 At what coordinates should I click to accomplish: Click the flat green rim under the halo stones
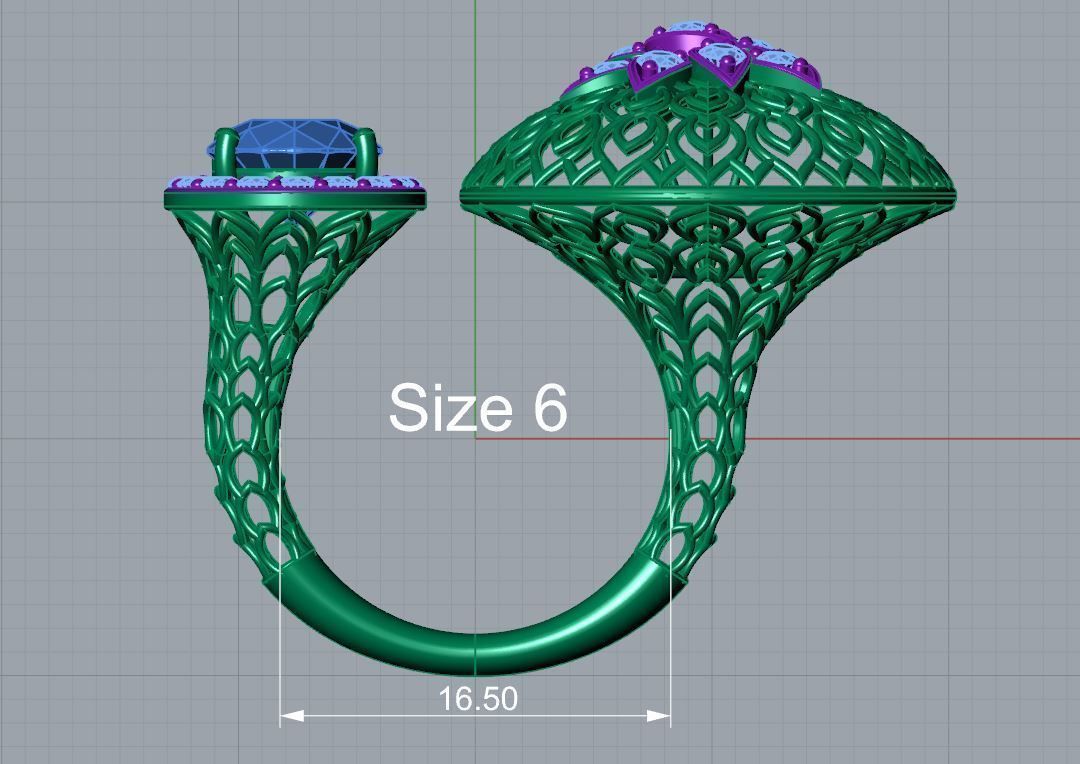(x=296, y=200)
